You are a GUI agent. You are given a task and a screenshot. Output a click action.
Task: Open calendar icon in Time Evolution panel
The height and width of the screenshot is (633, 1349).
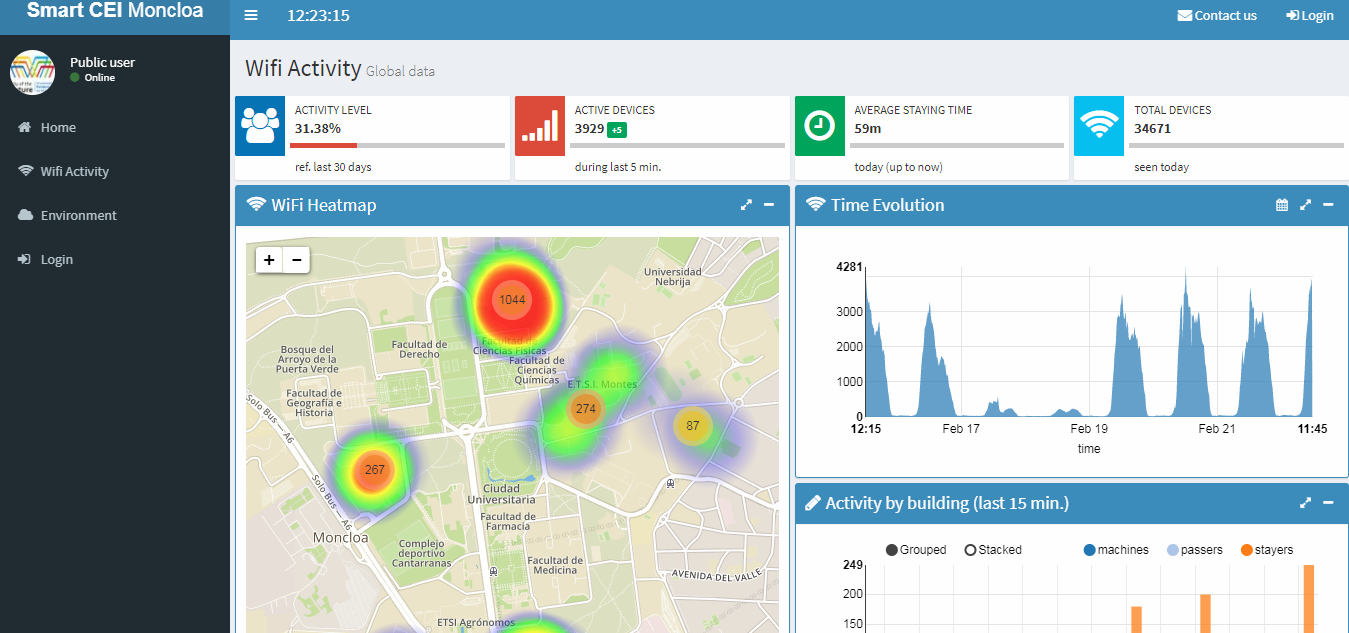pyautogui.click(x=1282, y=205)
